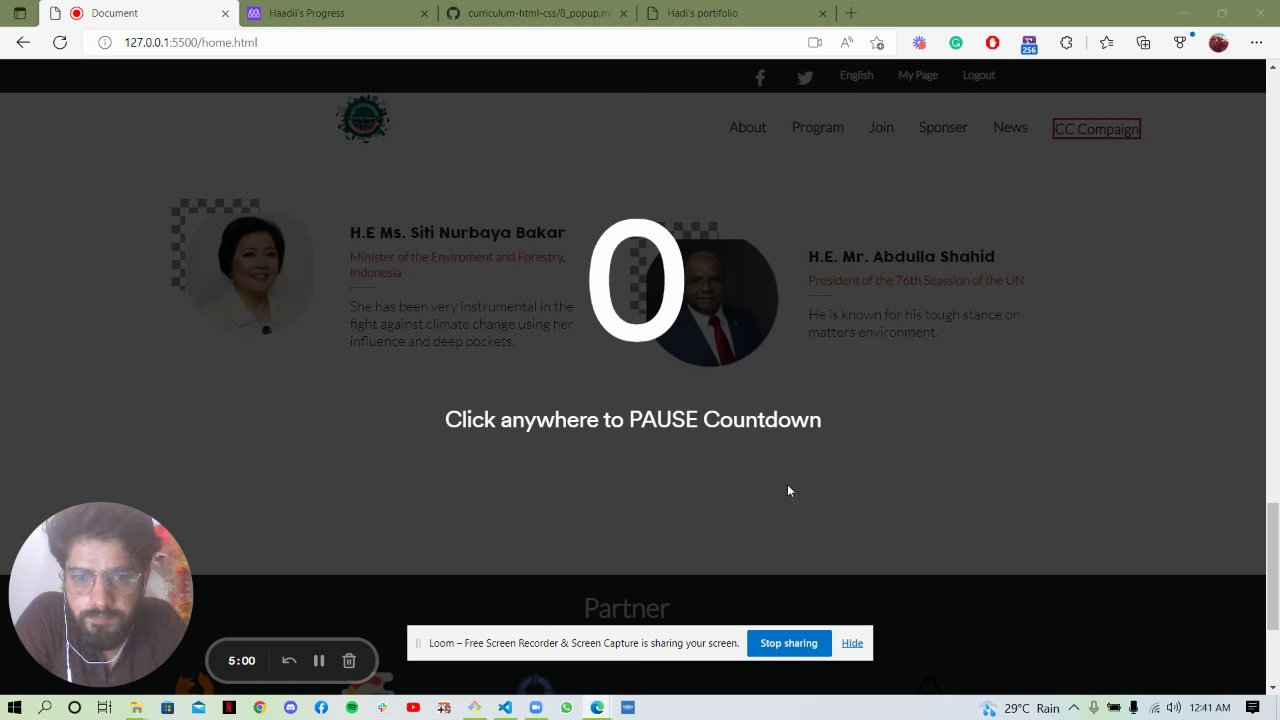Click Abdulla Shahid's photo
This screenshot has width=1280, height=720.
pos(712,302)
